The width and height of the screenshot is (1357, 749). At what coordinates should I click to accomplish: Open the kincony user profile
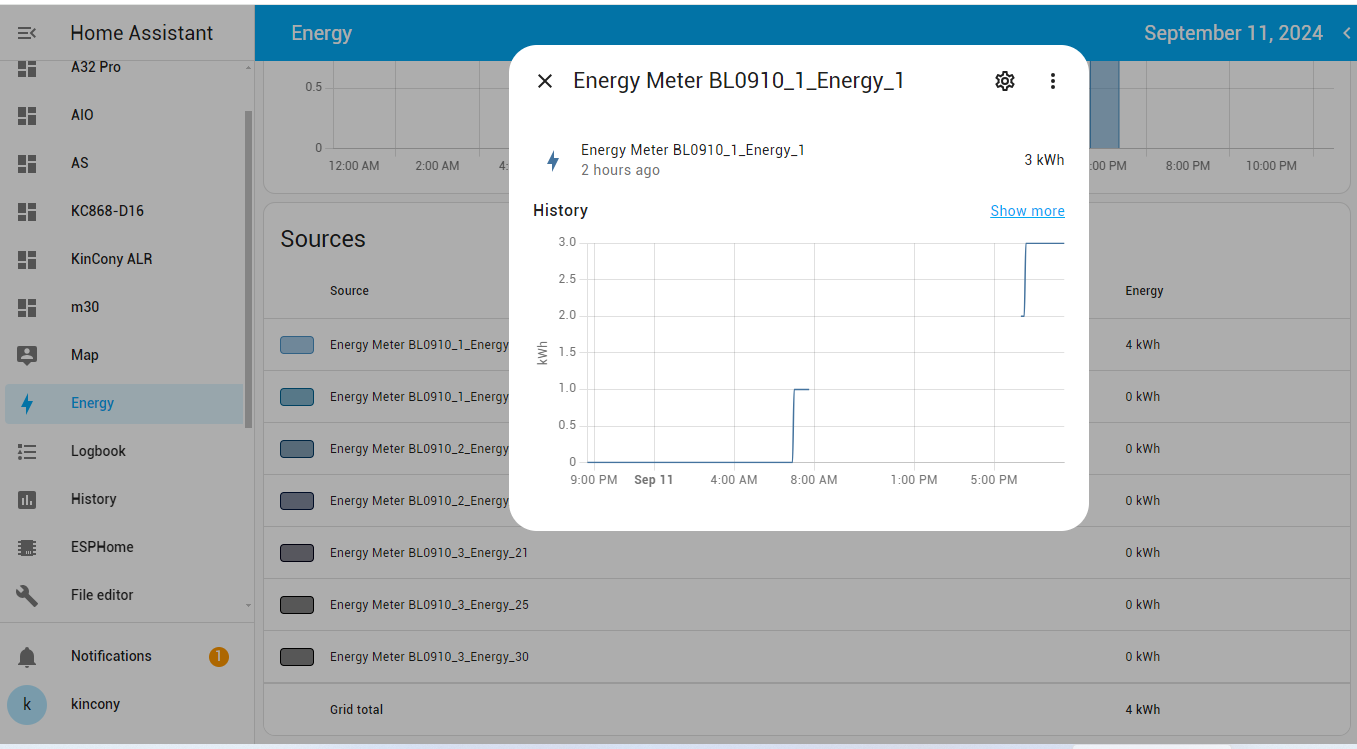click(x=95, y=704)
